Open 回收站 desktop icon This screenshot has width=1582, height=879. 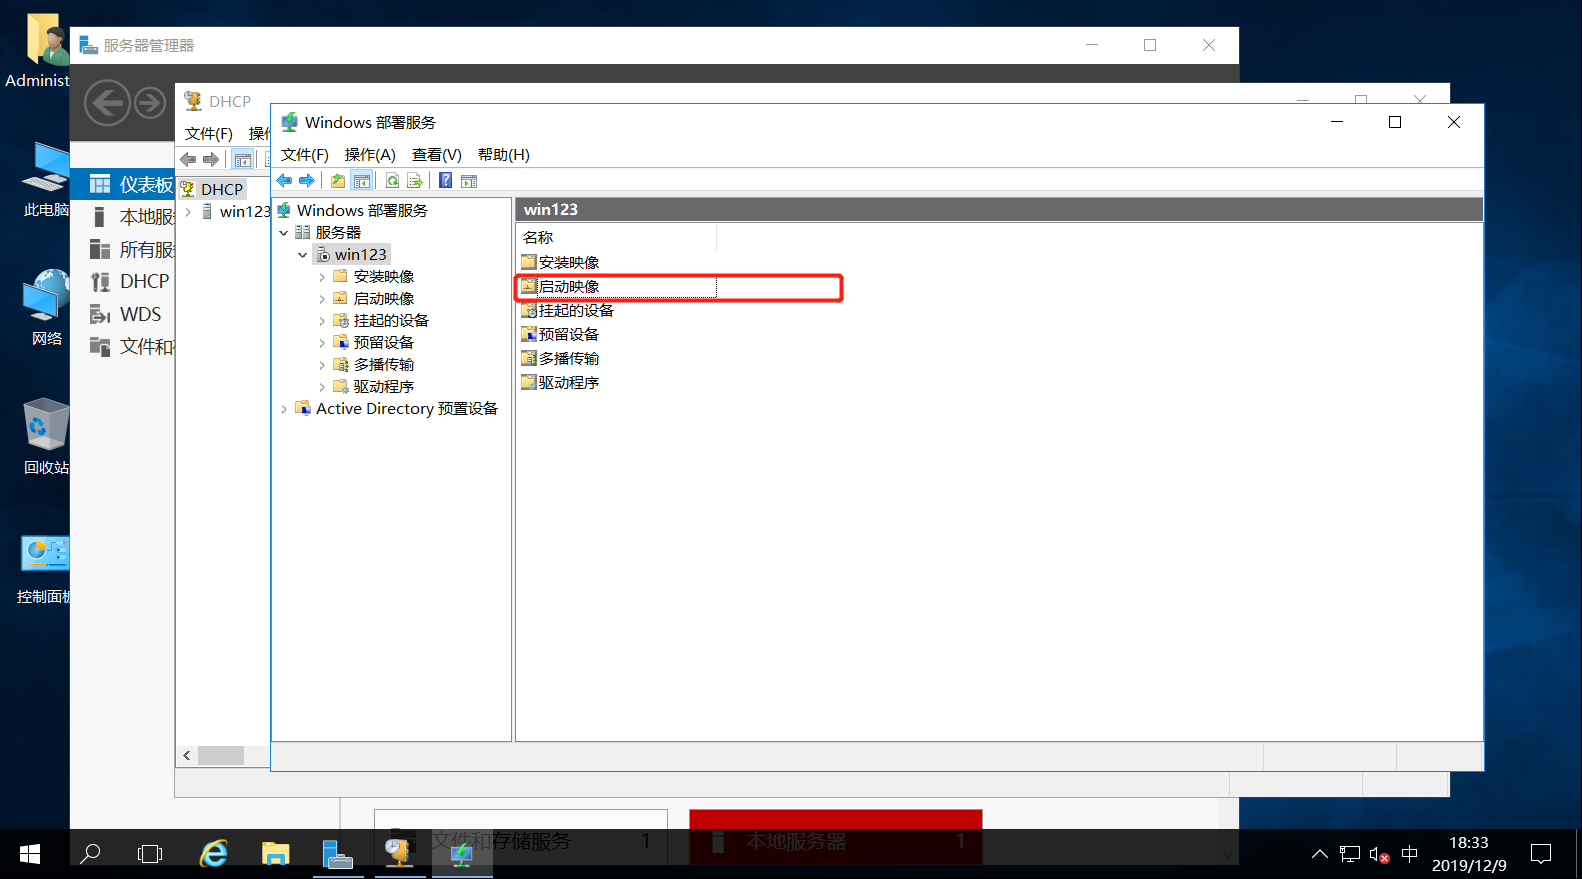(x=46, y=437)
